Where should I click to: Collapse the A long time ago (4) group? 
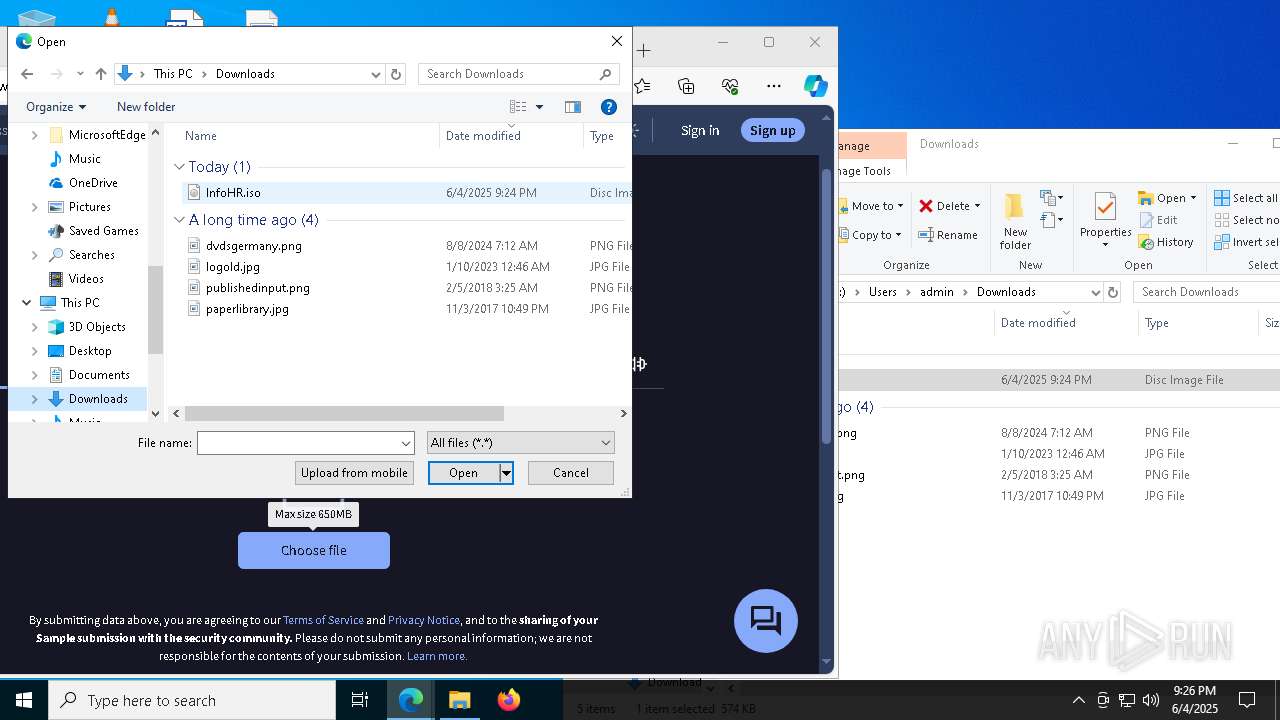(179, 220)
